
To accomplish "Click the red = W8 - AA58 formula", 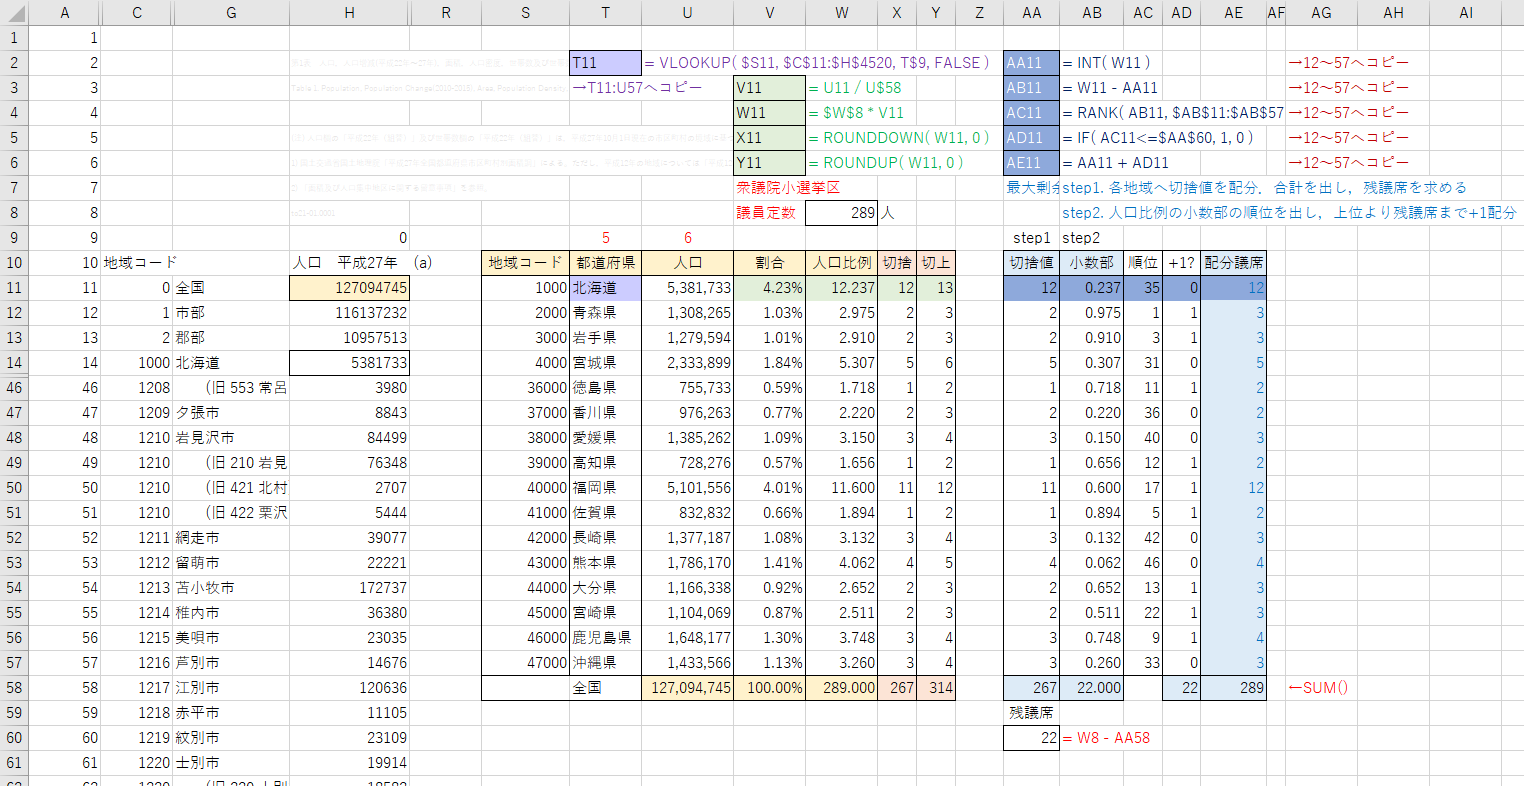I will tap(1106, 738).
